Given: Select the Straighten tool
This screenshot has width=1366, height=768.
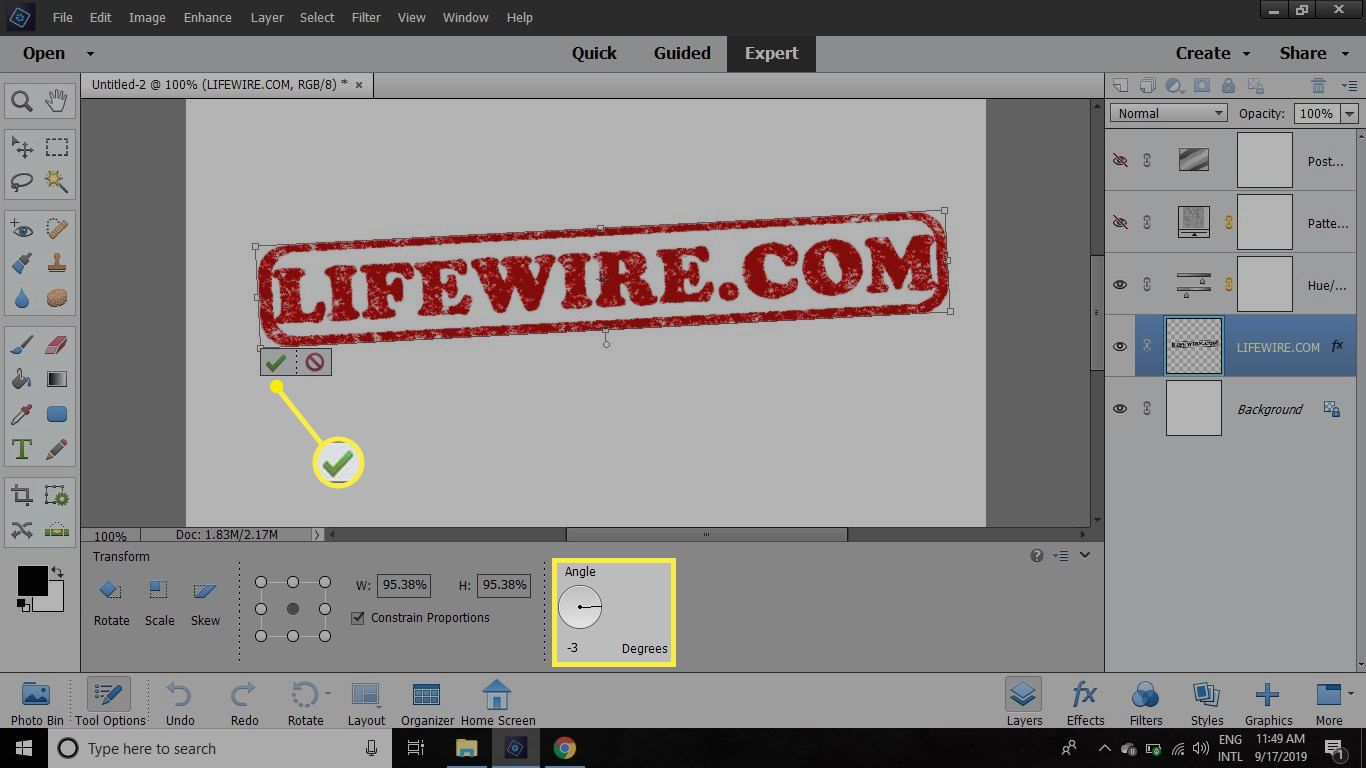Looking at the screenshot, I should pyautogui.click(x=57, y=530).
